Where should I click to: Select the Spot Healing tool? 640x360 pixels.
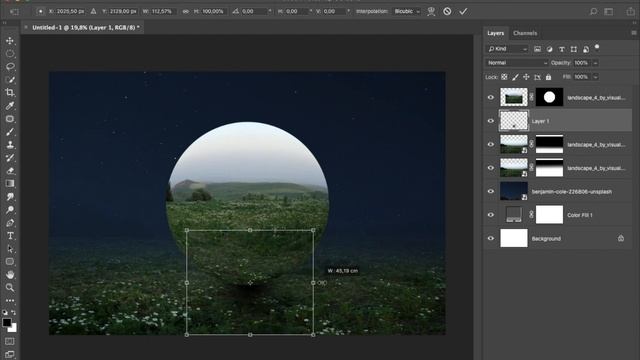tap(10, 119)
